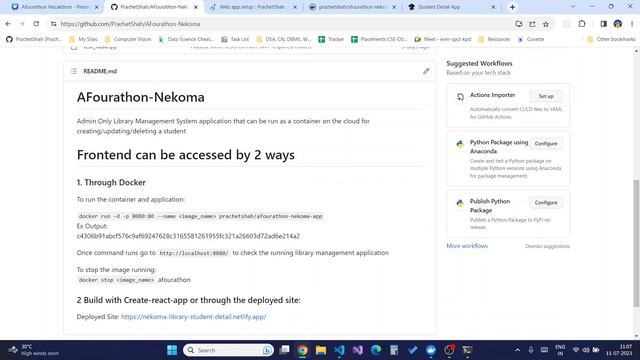
Task: Click Python icon for Anaconda package
Action: click(x=460, y=144)
